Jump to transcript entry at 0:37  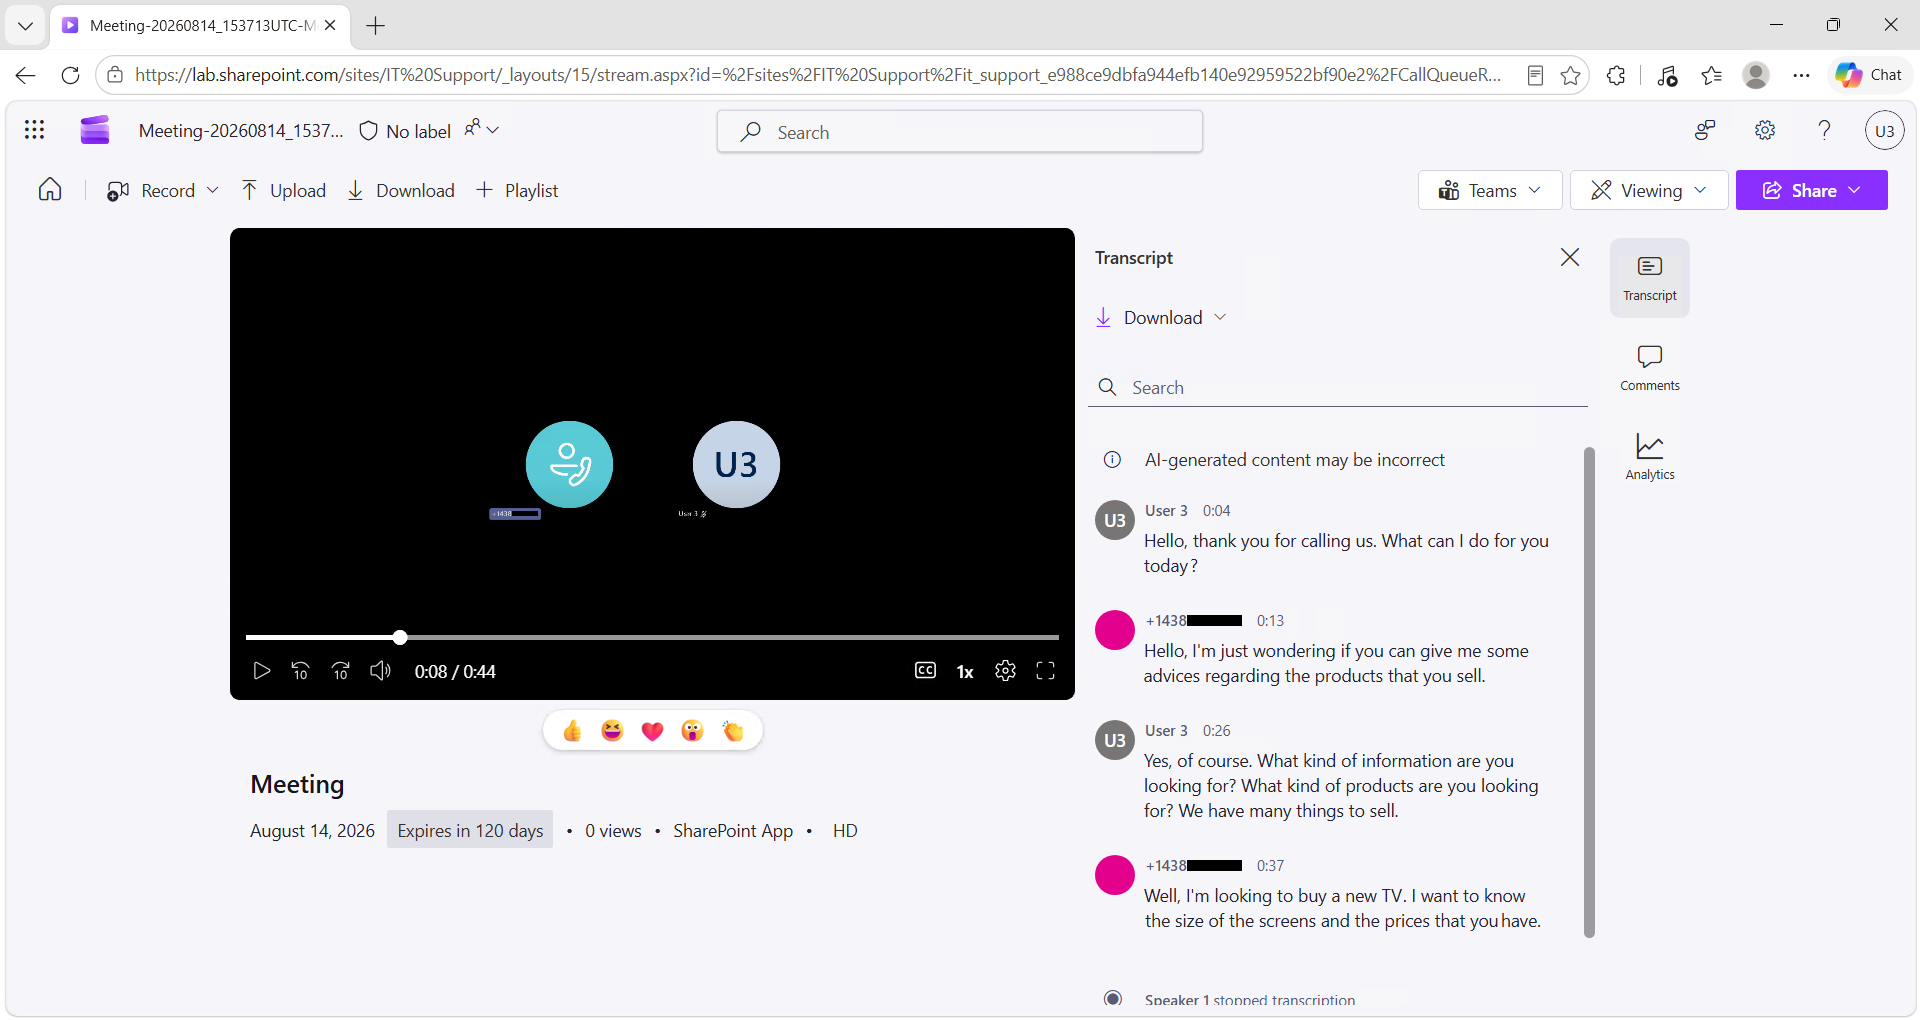pyautogui.click(x=1270, y=866)
